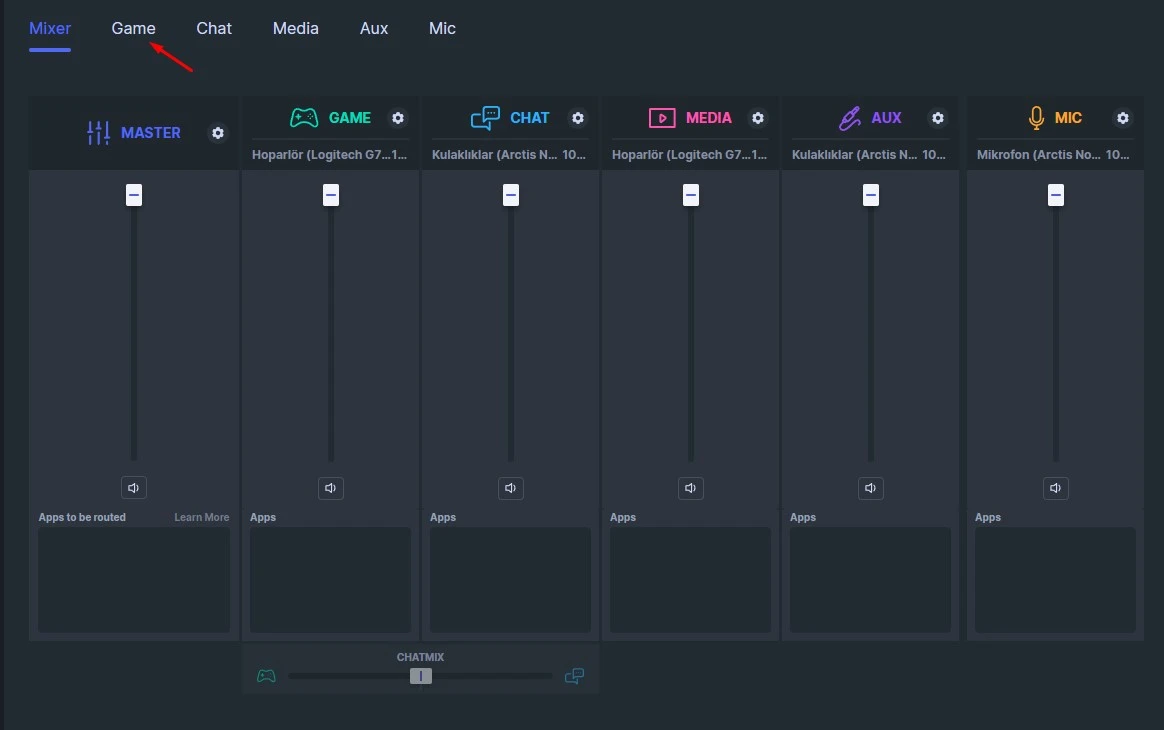Open the Aux output device dropdown
Image resolution: width=1164 pixels, height=730 pixels.
[869, 154]
